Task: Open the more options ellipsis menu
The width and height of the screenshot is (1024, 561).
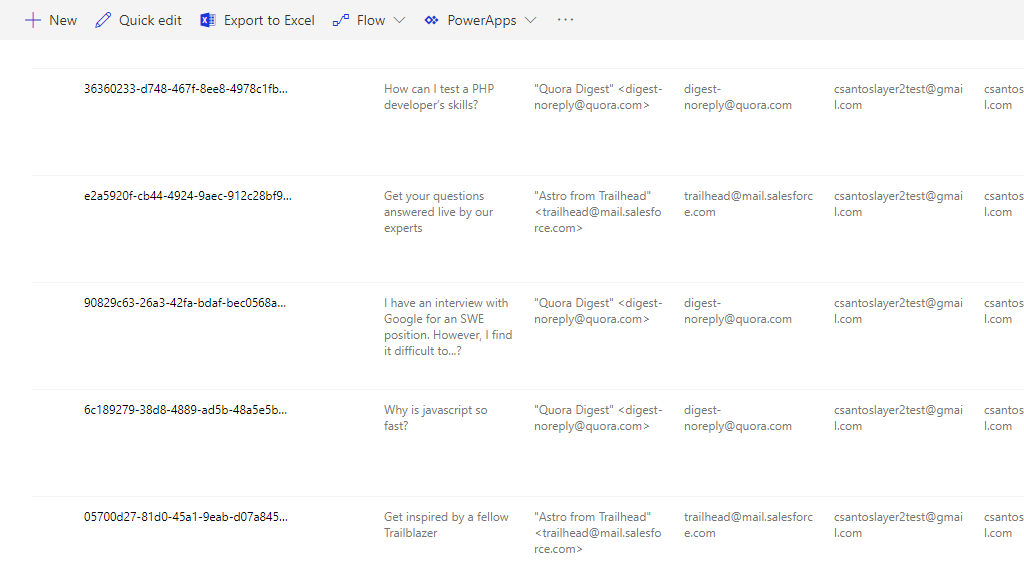Action: [565, 20]
